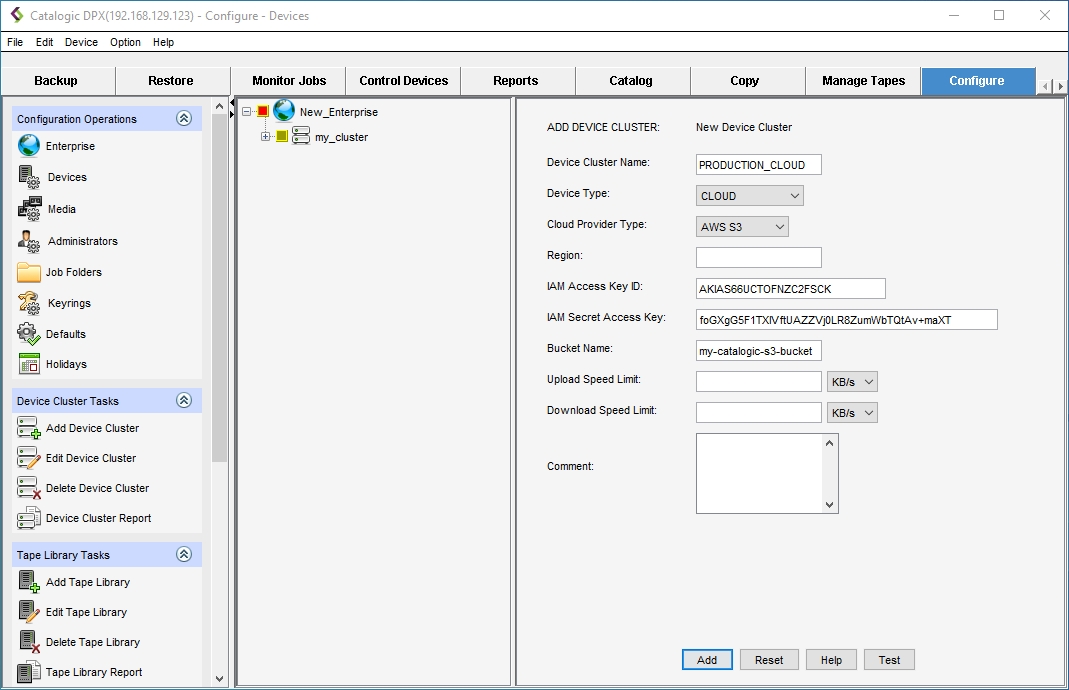The image size is (1069, 690).
Task: Click into the Region input field
Action: [758, 258]
